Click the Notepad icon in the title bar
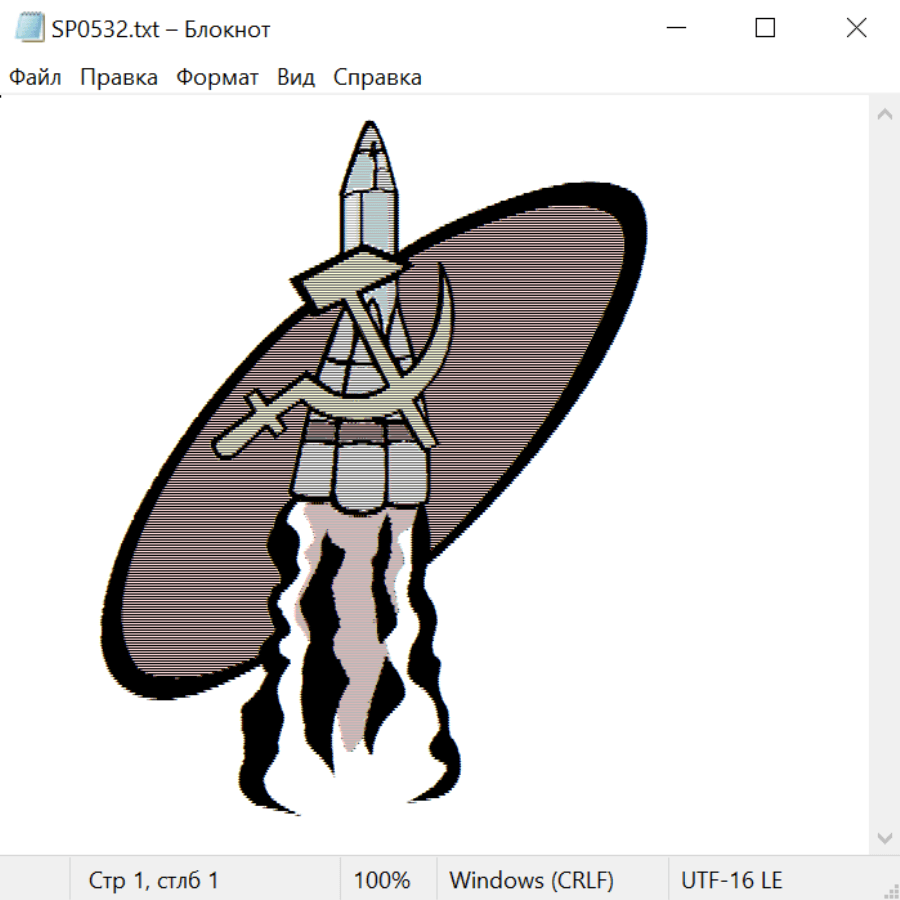 [28, 29]
